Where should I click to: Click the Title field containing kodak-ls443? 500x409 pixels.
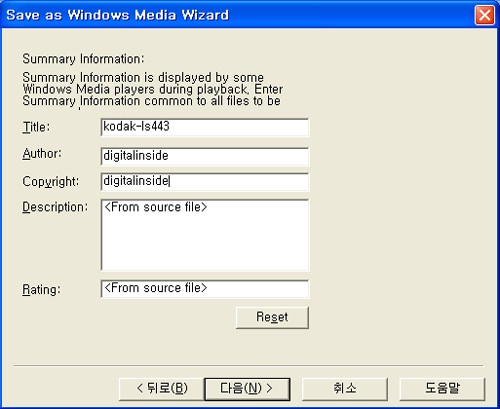[205, 127]
